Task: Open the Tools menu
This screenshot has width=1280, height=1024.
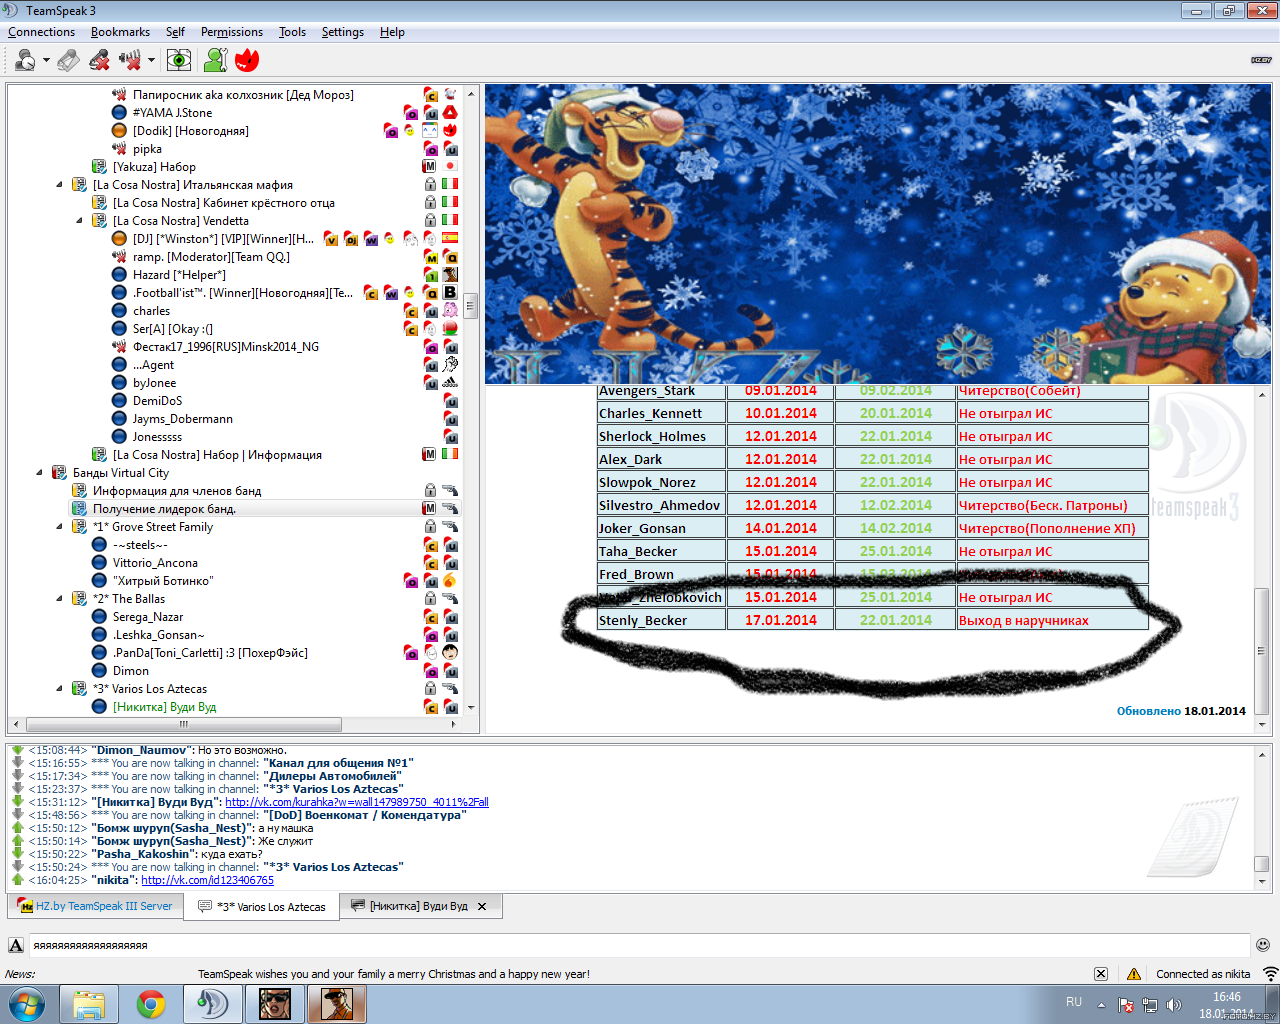Action: 292,32
